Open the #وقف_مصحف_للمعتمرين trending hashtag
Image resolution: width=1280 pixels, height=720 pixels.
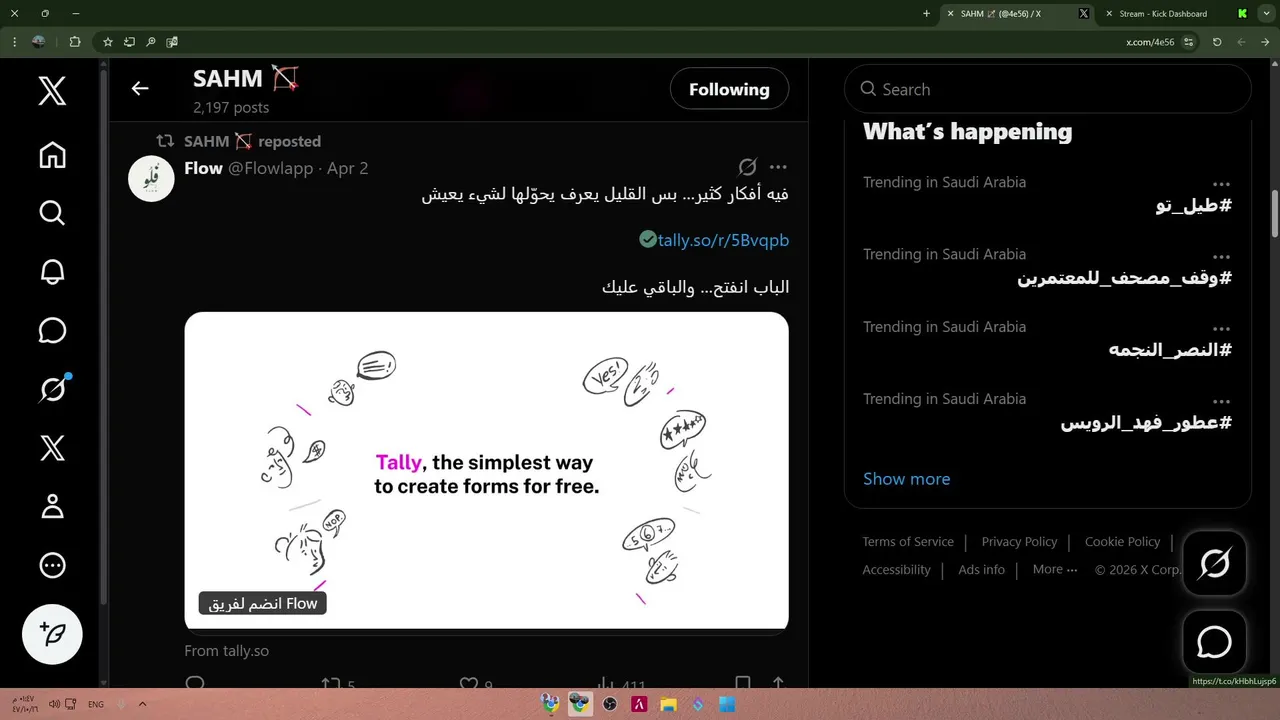tap(1124, 277)
